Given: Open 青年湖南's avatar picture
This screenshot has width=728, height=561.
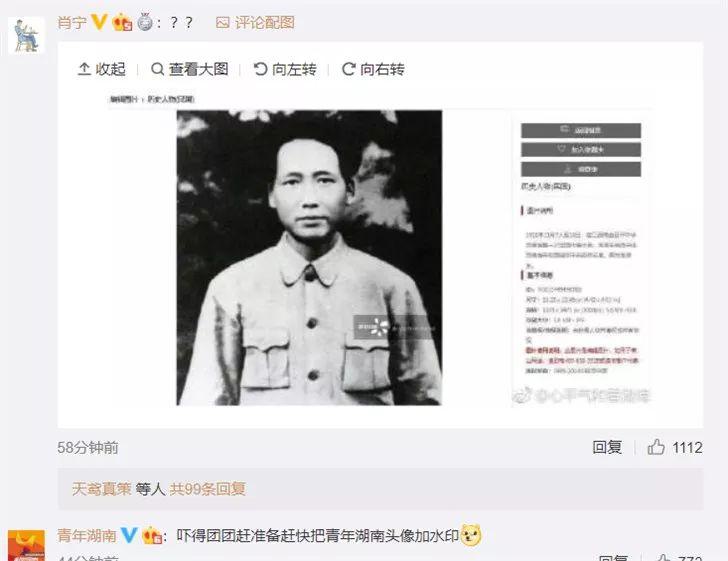Looking at the screenshot, I should point(26,546).
